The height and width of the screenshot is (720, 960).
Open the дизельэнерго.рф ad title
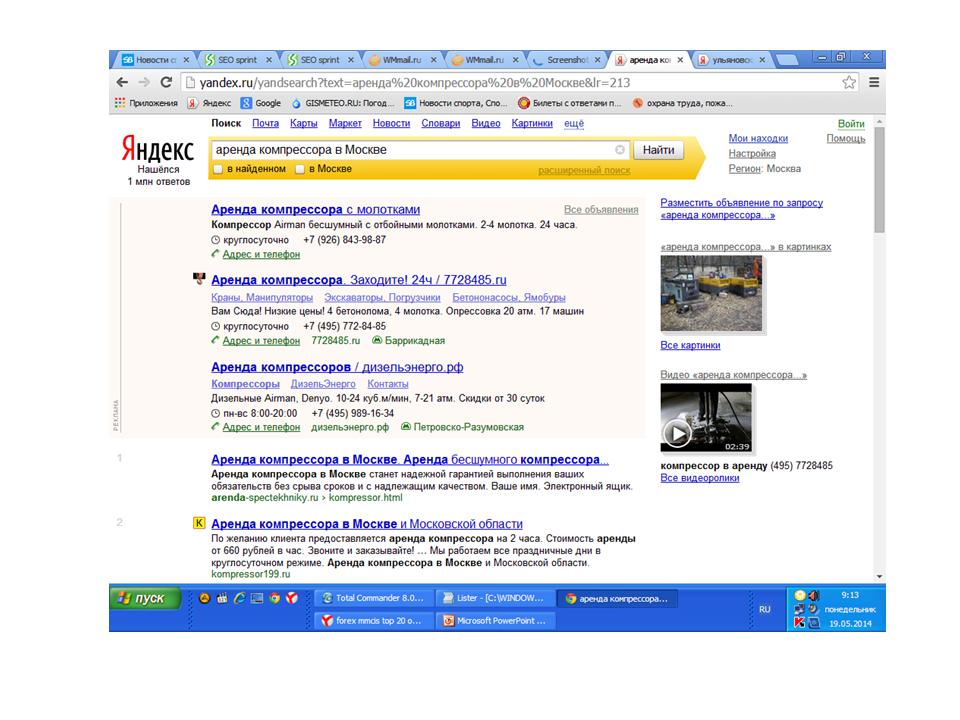337,367
